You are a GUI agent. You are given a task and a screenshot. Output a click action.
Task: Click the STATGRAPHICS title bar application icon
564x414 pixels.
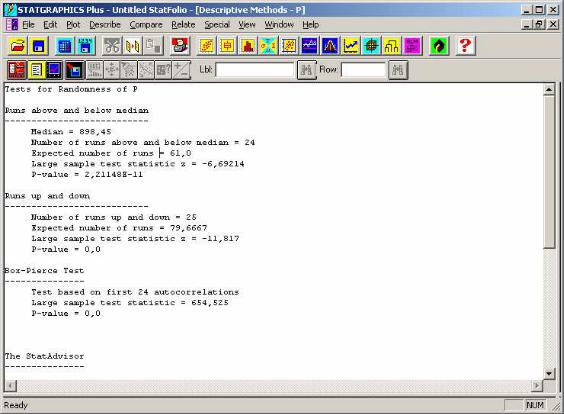click(10, 10)
